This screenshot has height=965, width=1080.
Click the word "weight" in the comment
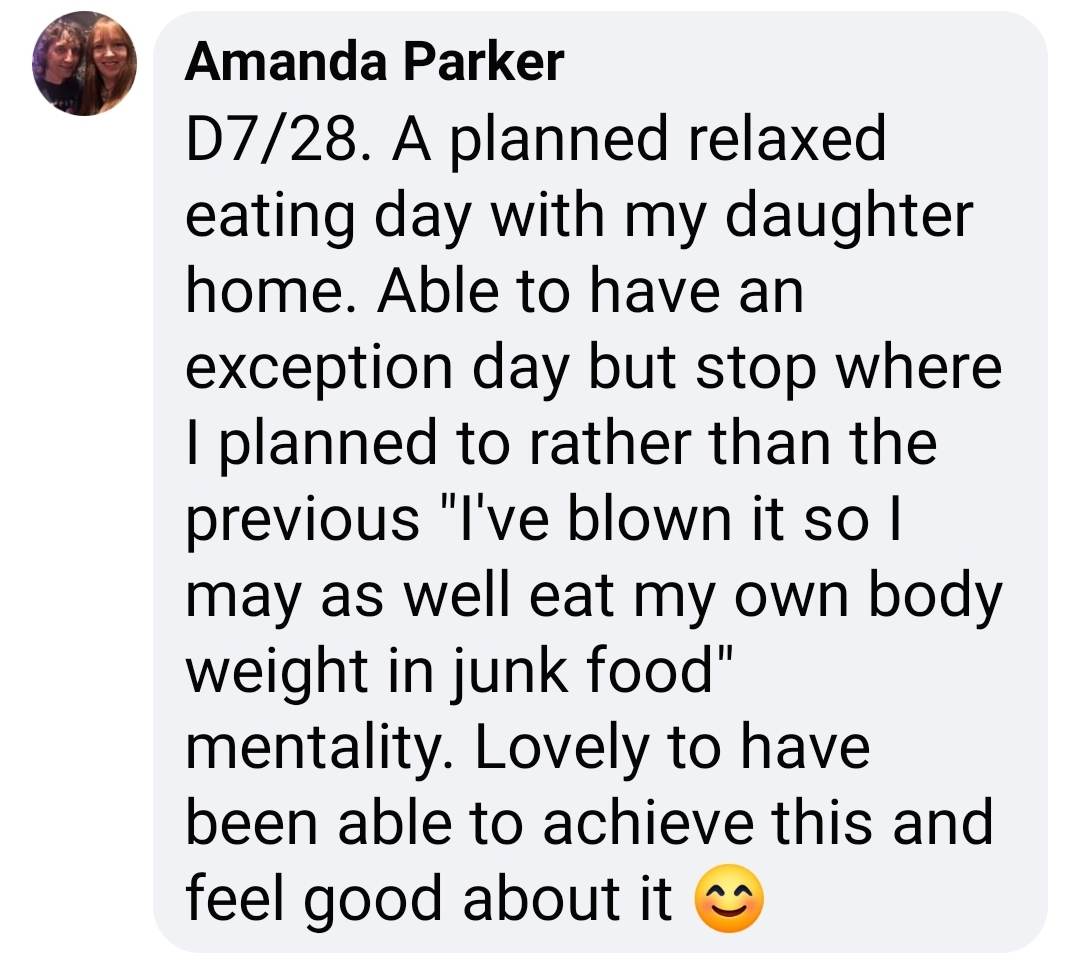pos(276,674)
